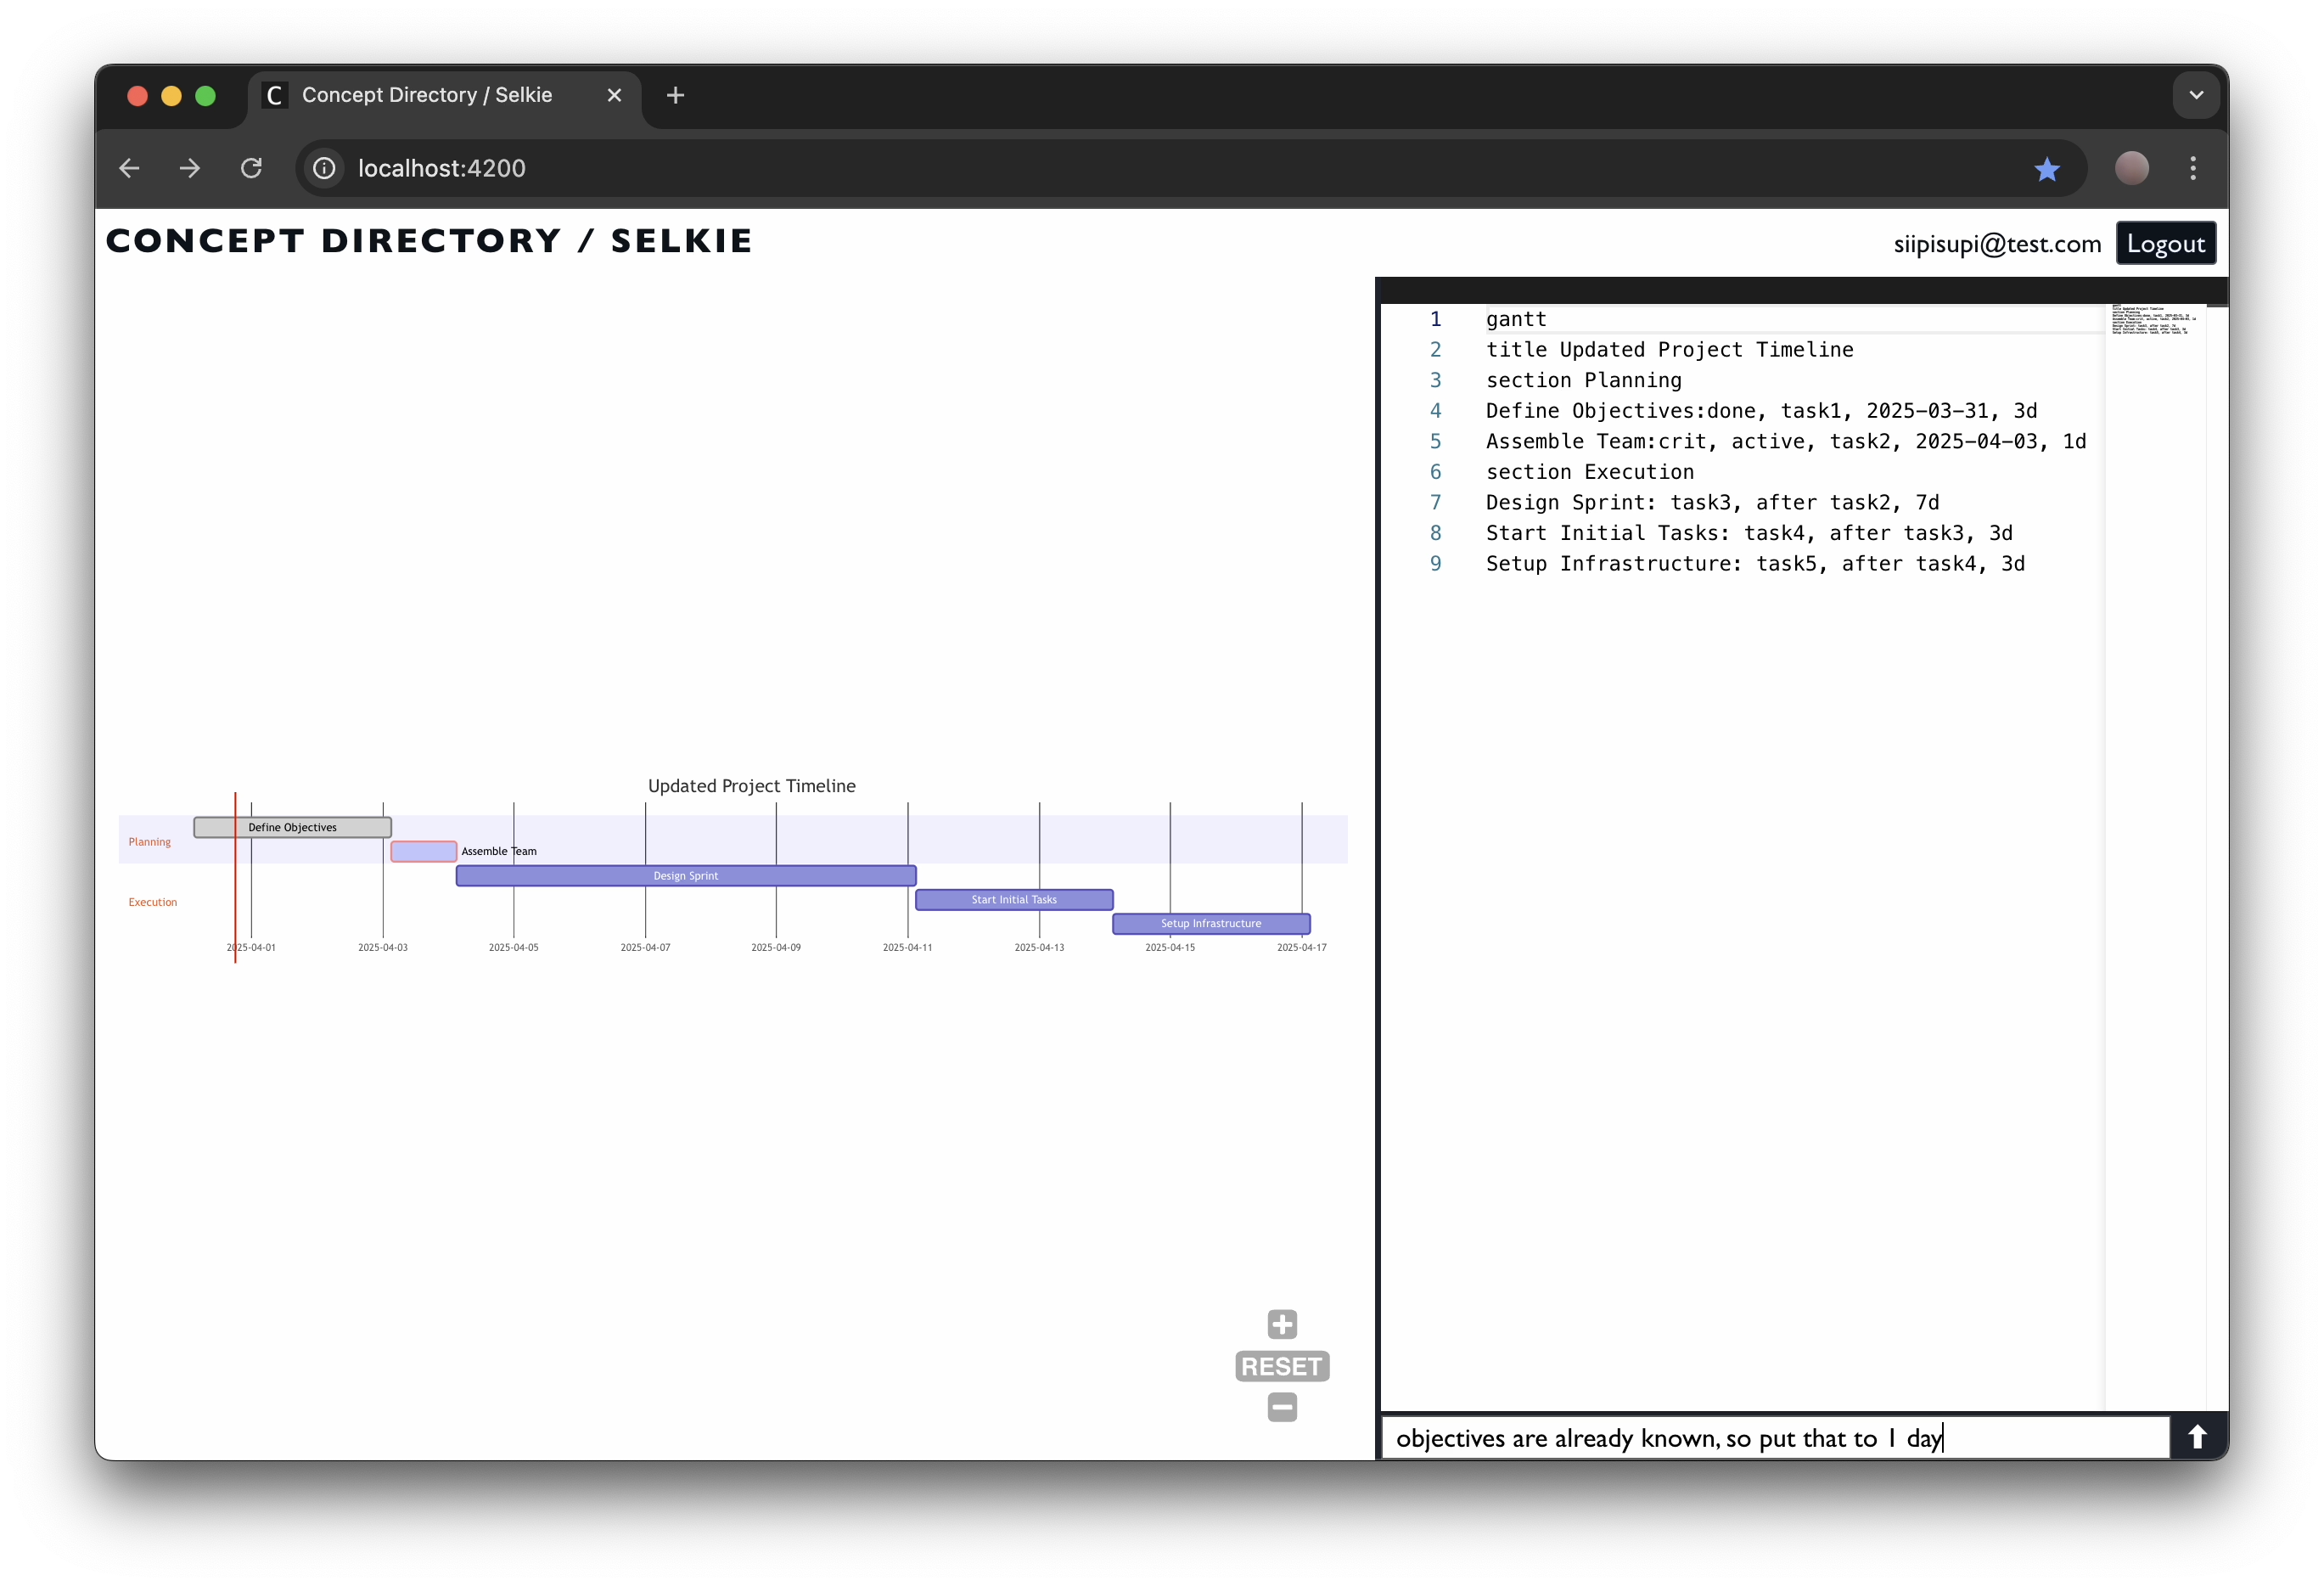The width and height of the screenshot is (2324, 1586).
Task: Click the 2025-04-15 axis label
Action: tap(1170, 947)
